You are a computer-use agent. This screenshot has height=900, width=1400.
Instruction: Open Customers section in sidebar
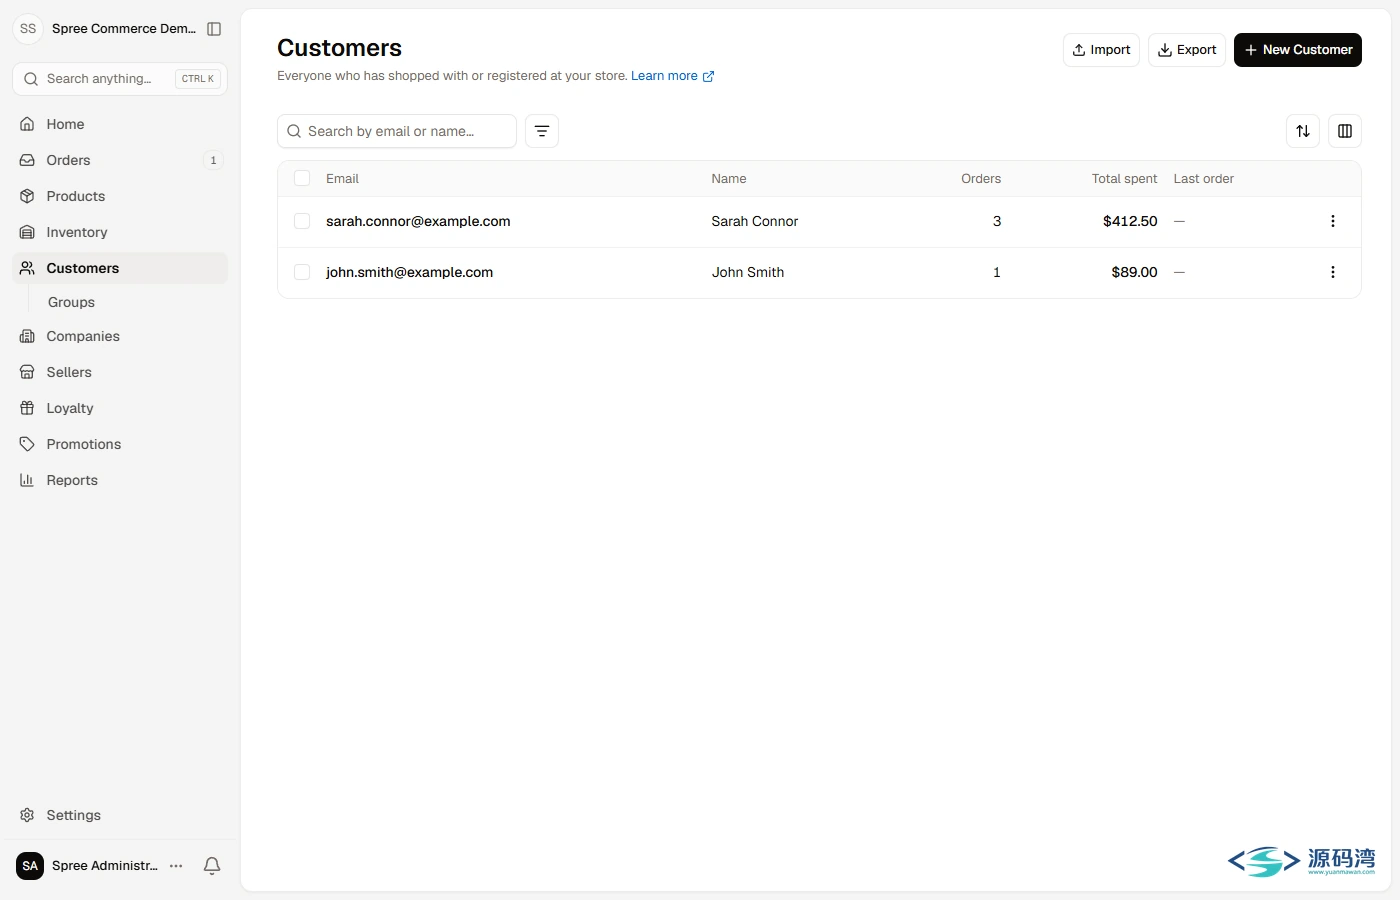tap(120, 268)
